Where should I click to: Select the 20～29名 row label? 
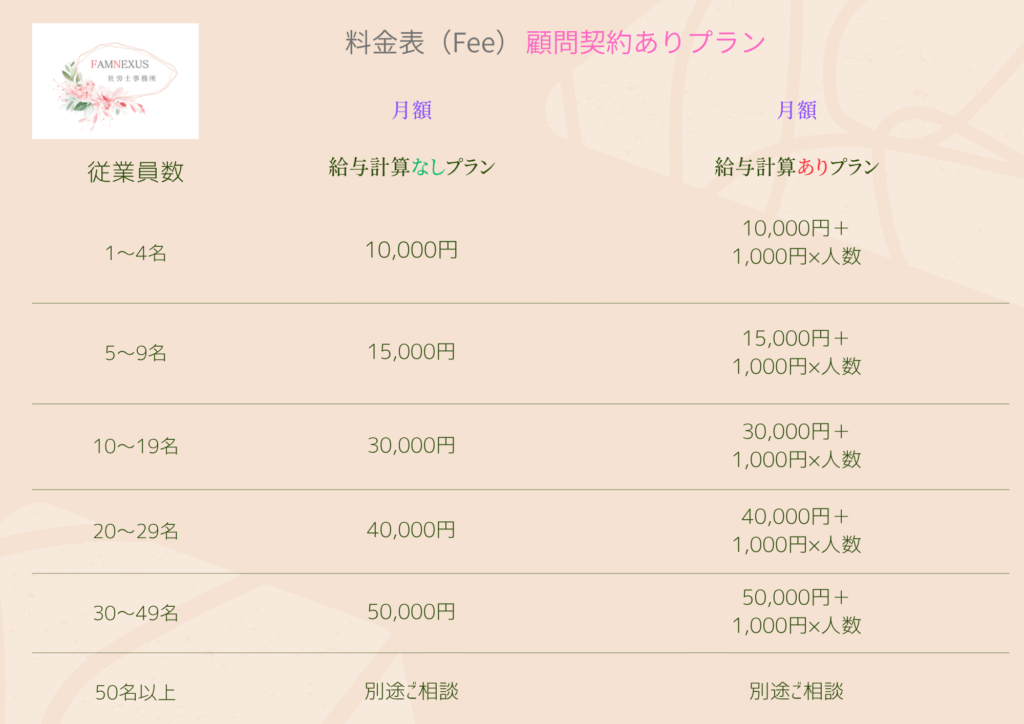pos(136,532)
